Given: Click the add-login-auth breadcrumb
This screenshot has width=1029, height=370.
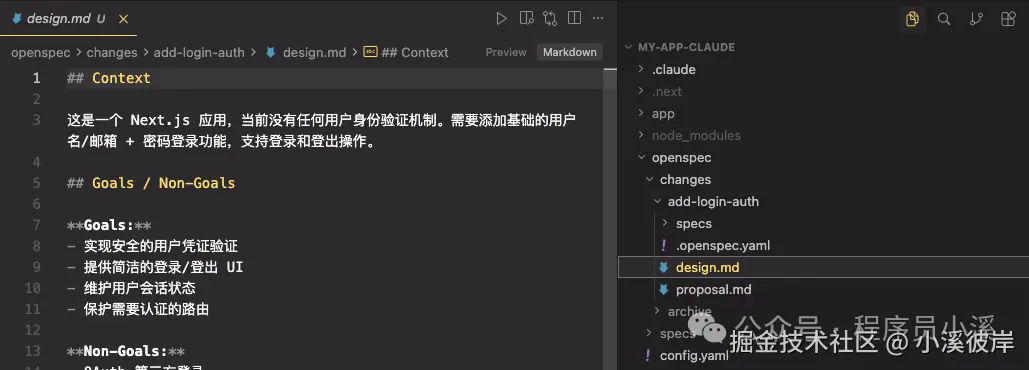Looking at the screenshot, I should pos(199,52).
